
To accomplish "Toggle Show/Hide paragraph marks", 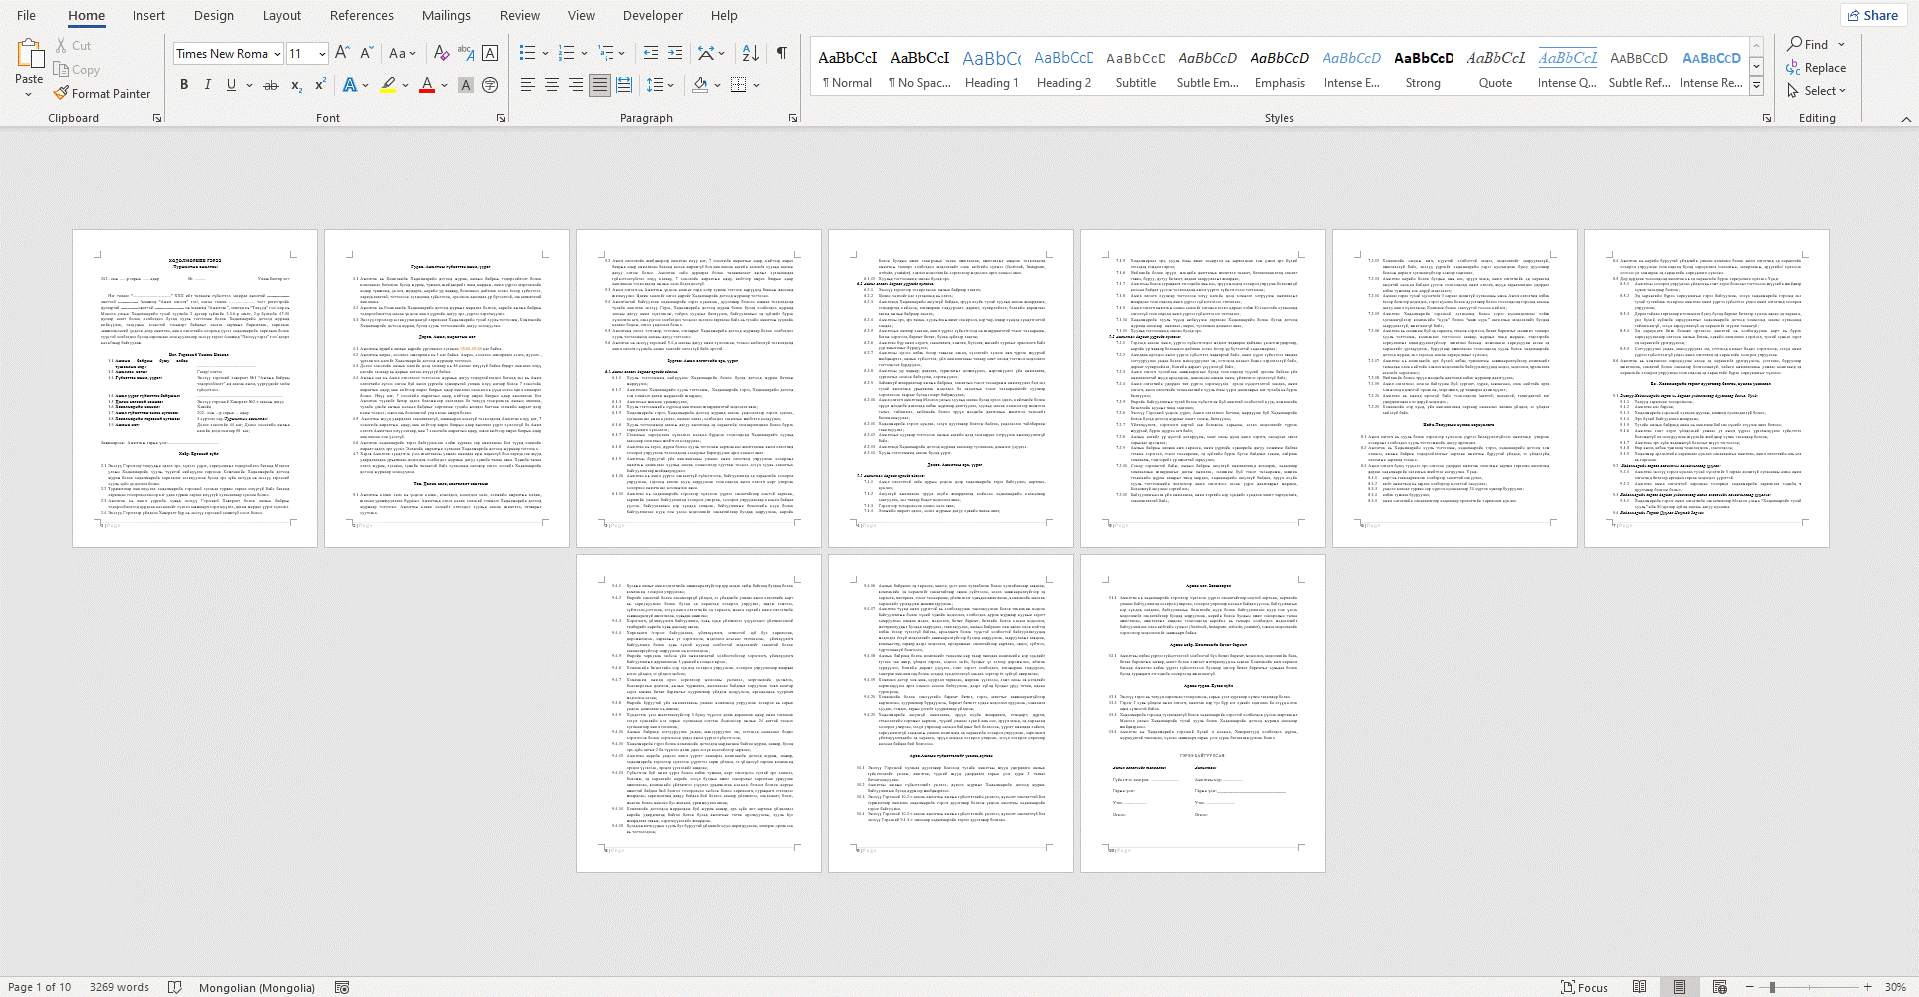I will click(x=781, y=53).
